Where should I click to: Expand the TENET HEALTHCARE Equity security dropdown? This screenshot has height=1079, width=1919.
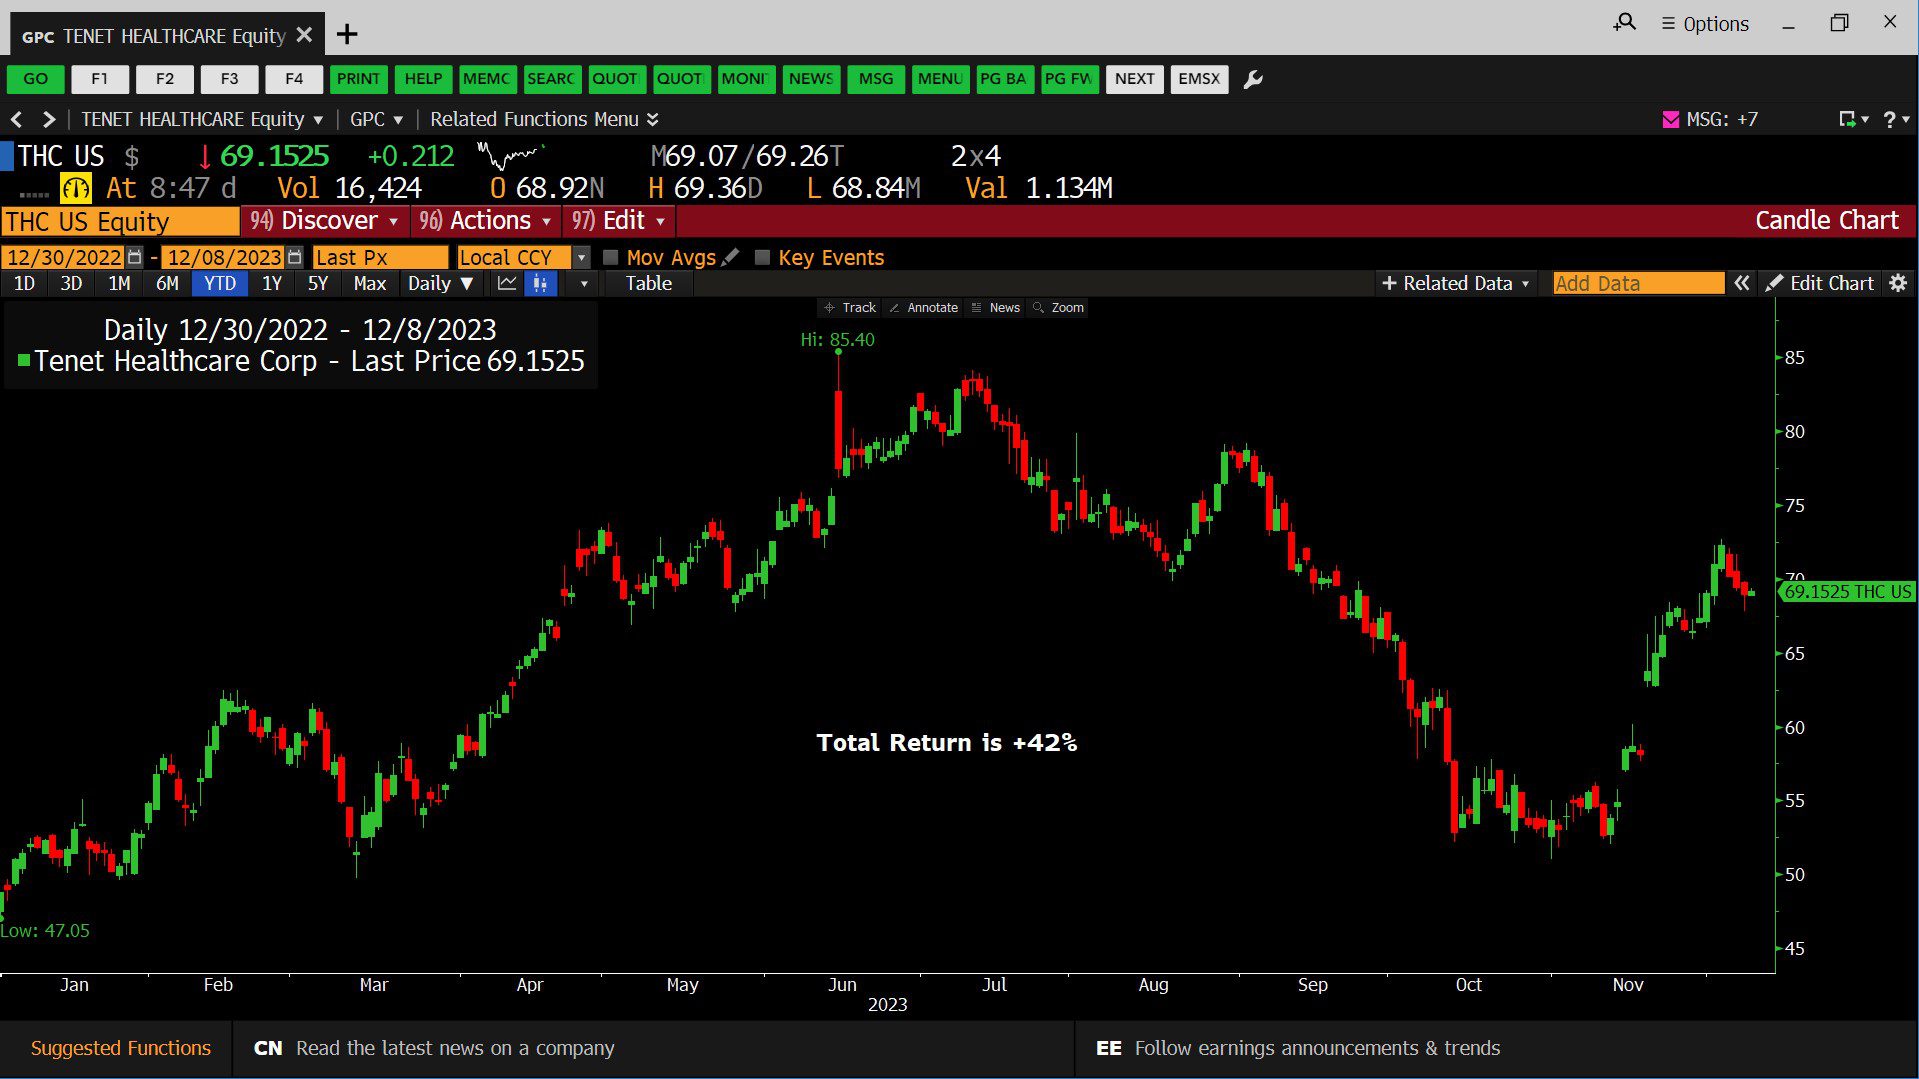pos(202,119)
